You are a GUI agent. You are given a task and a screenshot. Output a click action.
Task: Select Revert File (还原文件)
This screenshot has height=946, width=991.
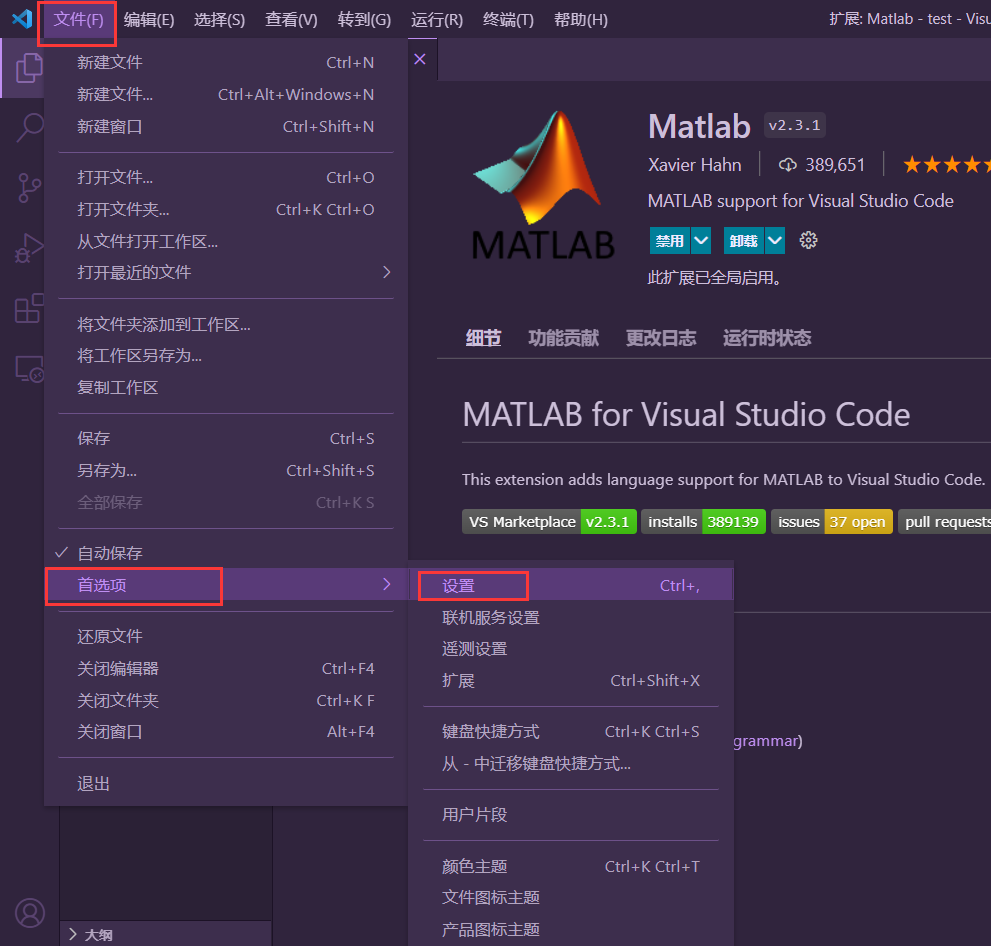pyautogui.click(x=226, y=636)
